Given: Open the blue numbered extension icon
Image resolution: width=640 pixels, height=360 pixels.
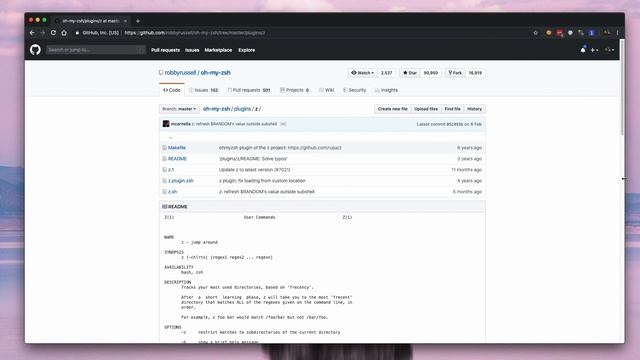Looking at the screenshot, I should [591, 33].
